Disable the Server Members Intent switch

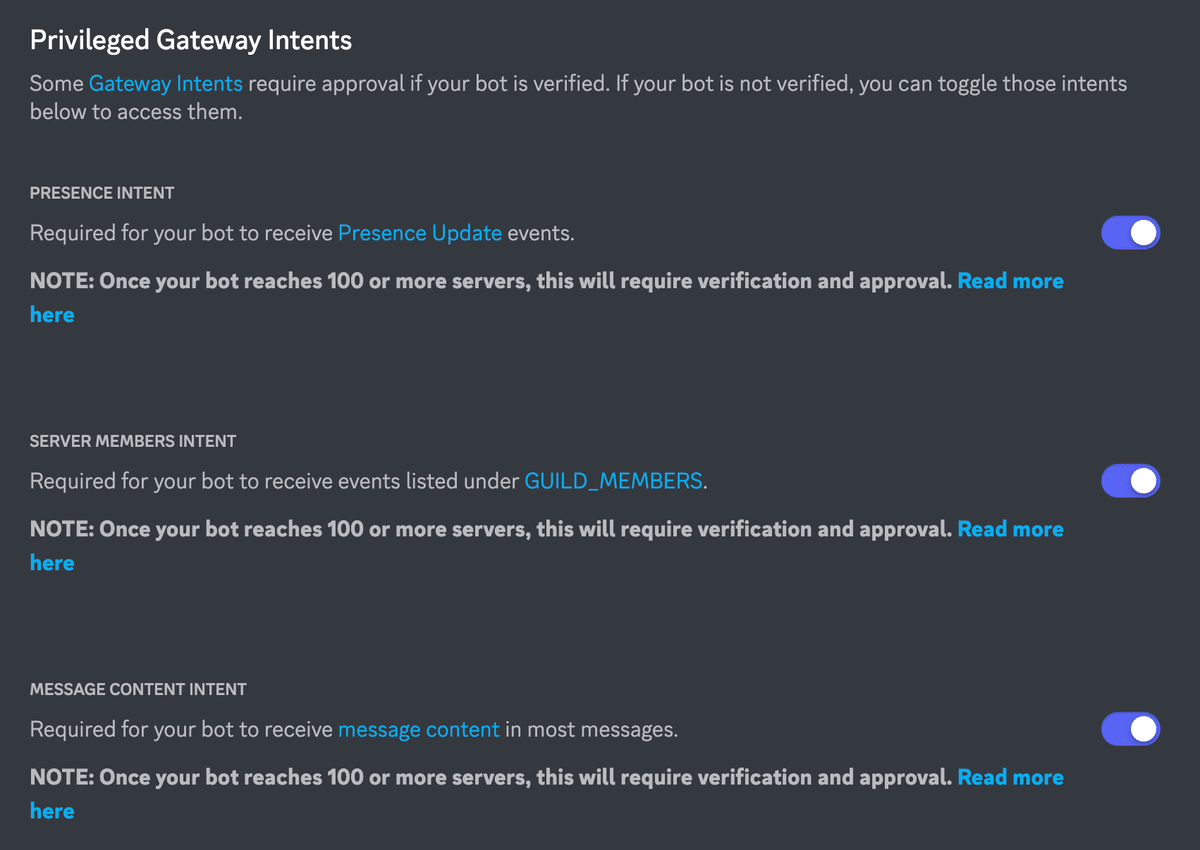pos(1130,481)
